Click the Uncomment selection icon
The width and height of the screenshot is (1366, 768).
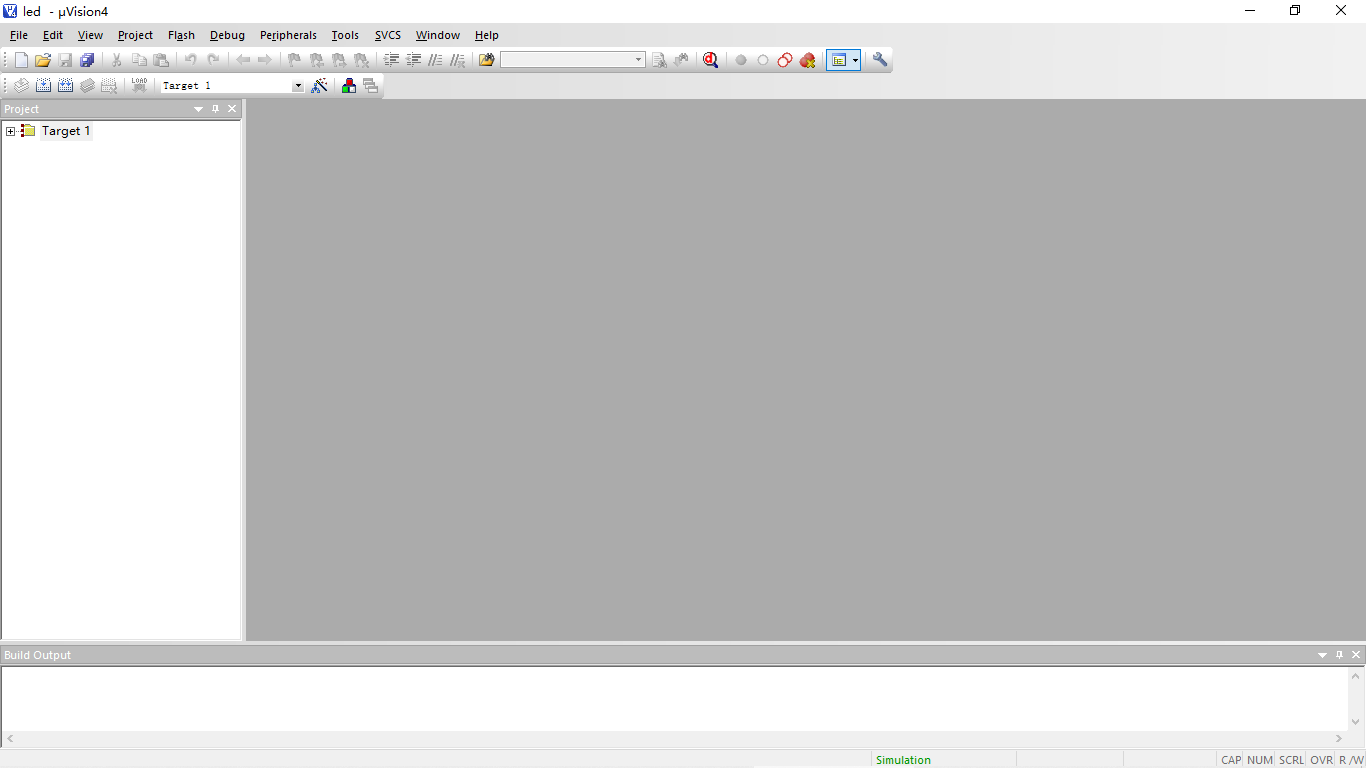coord(458,60)
